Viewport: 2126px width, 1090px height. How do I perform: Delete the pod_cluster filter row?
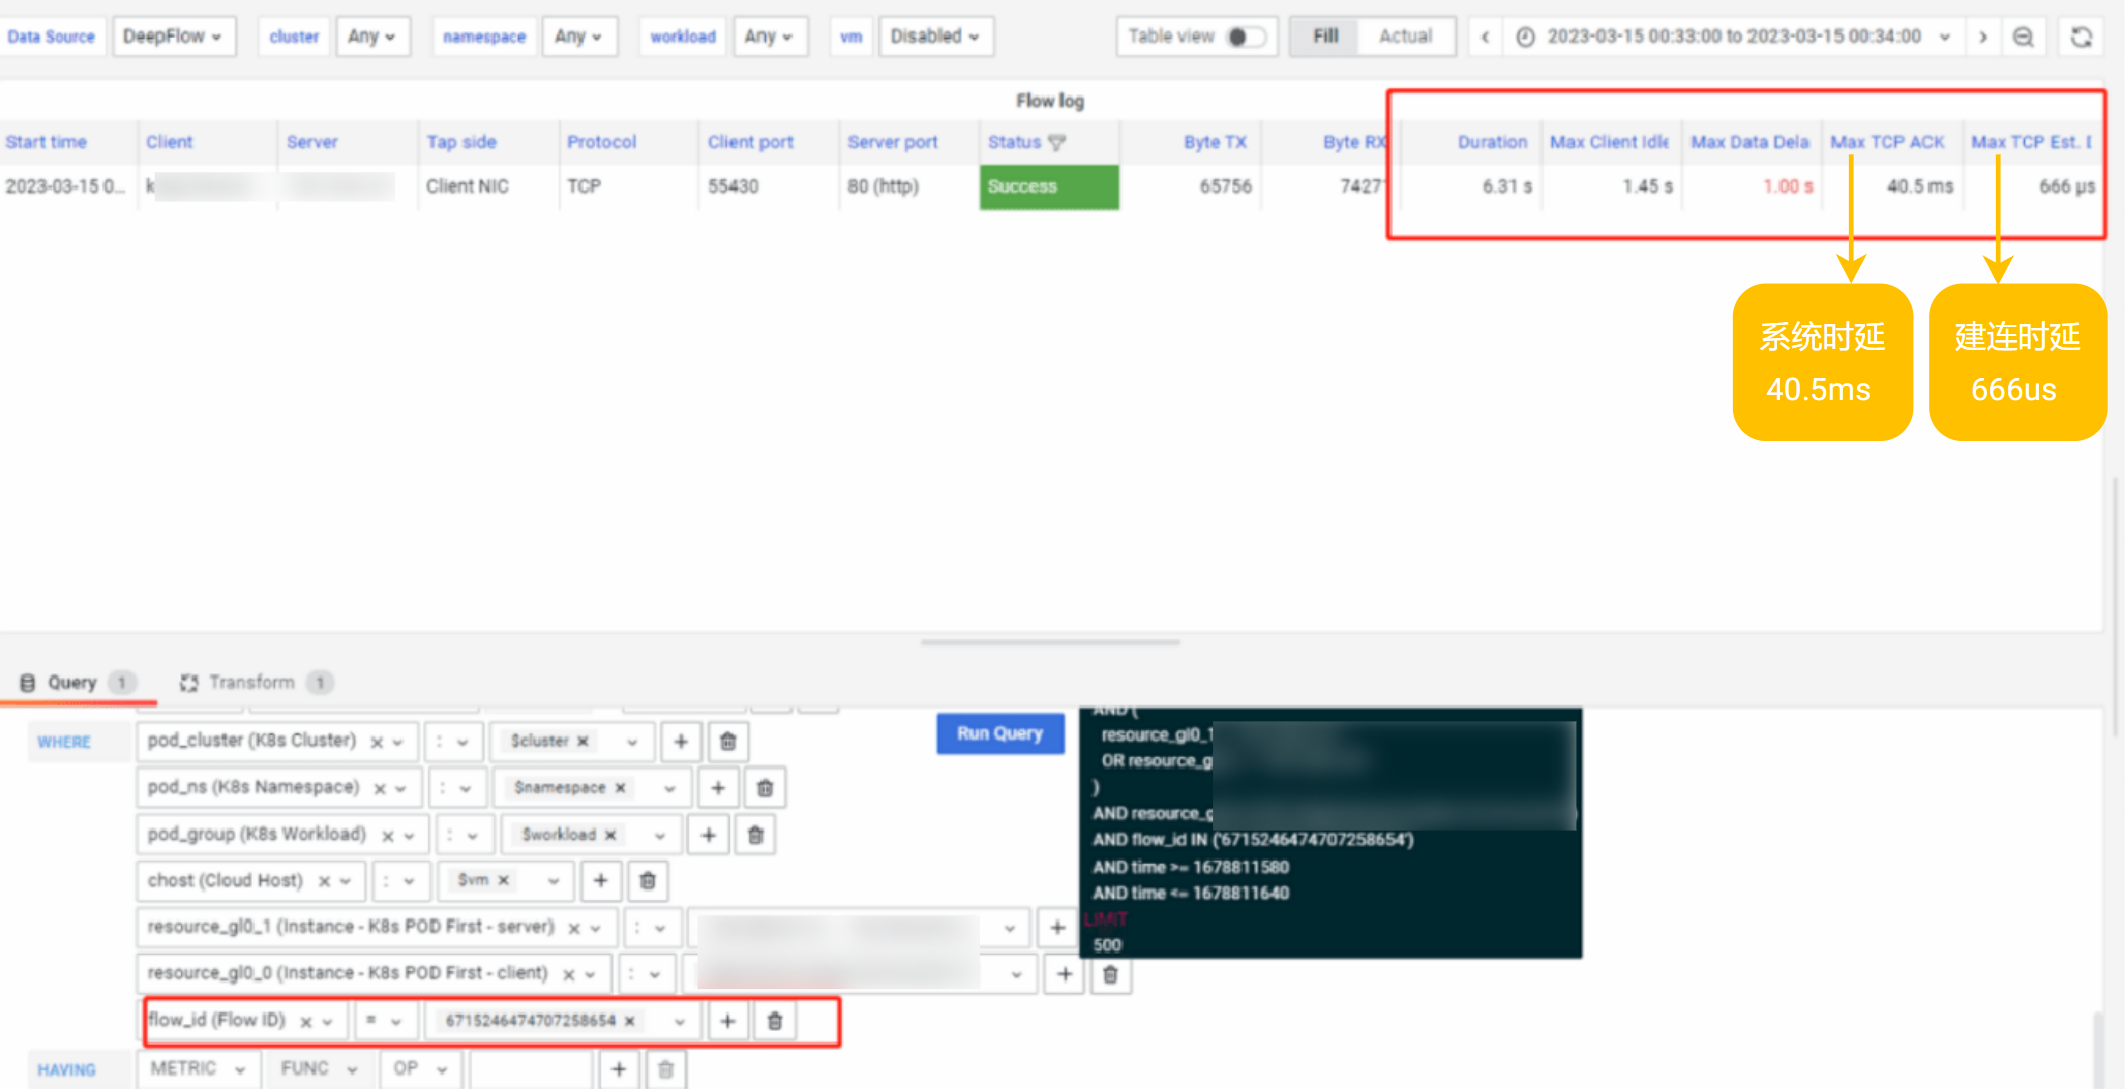pos(728,742)
